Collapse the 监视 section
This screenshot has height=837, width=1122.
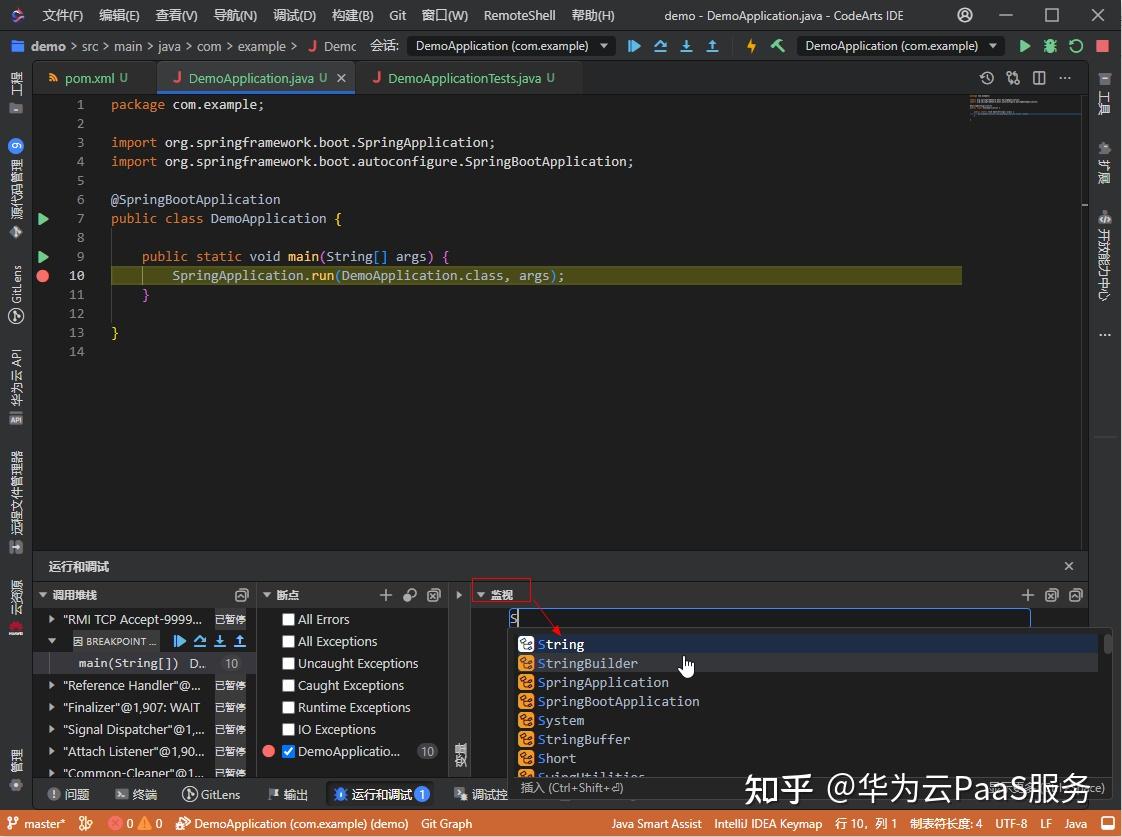[481, 595]
